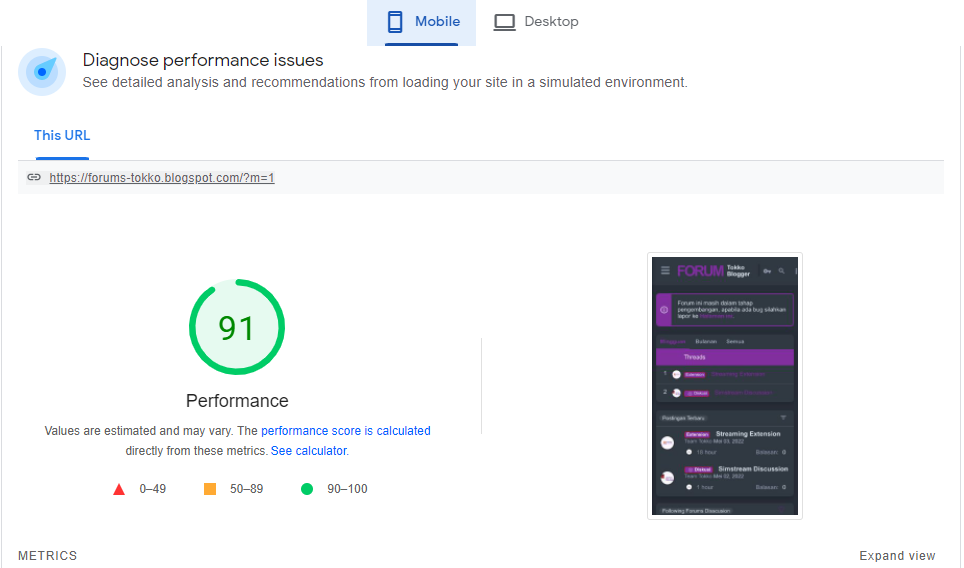Switch to the Mobile tab

[421, 23]
